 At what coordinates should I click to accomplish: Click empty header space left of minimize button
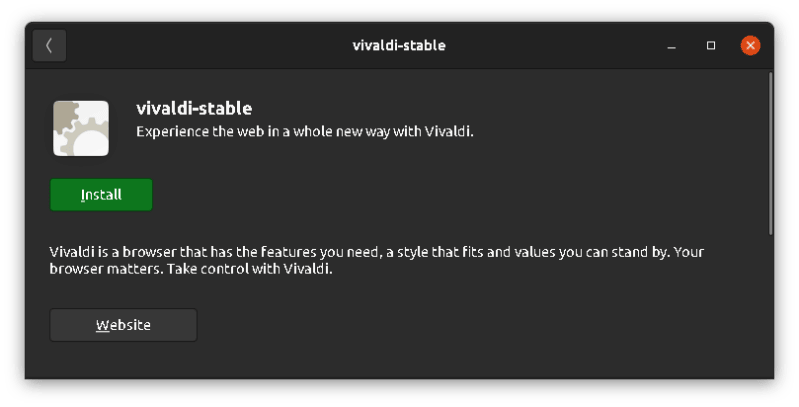(600, 46)
